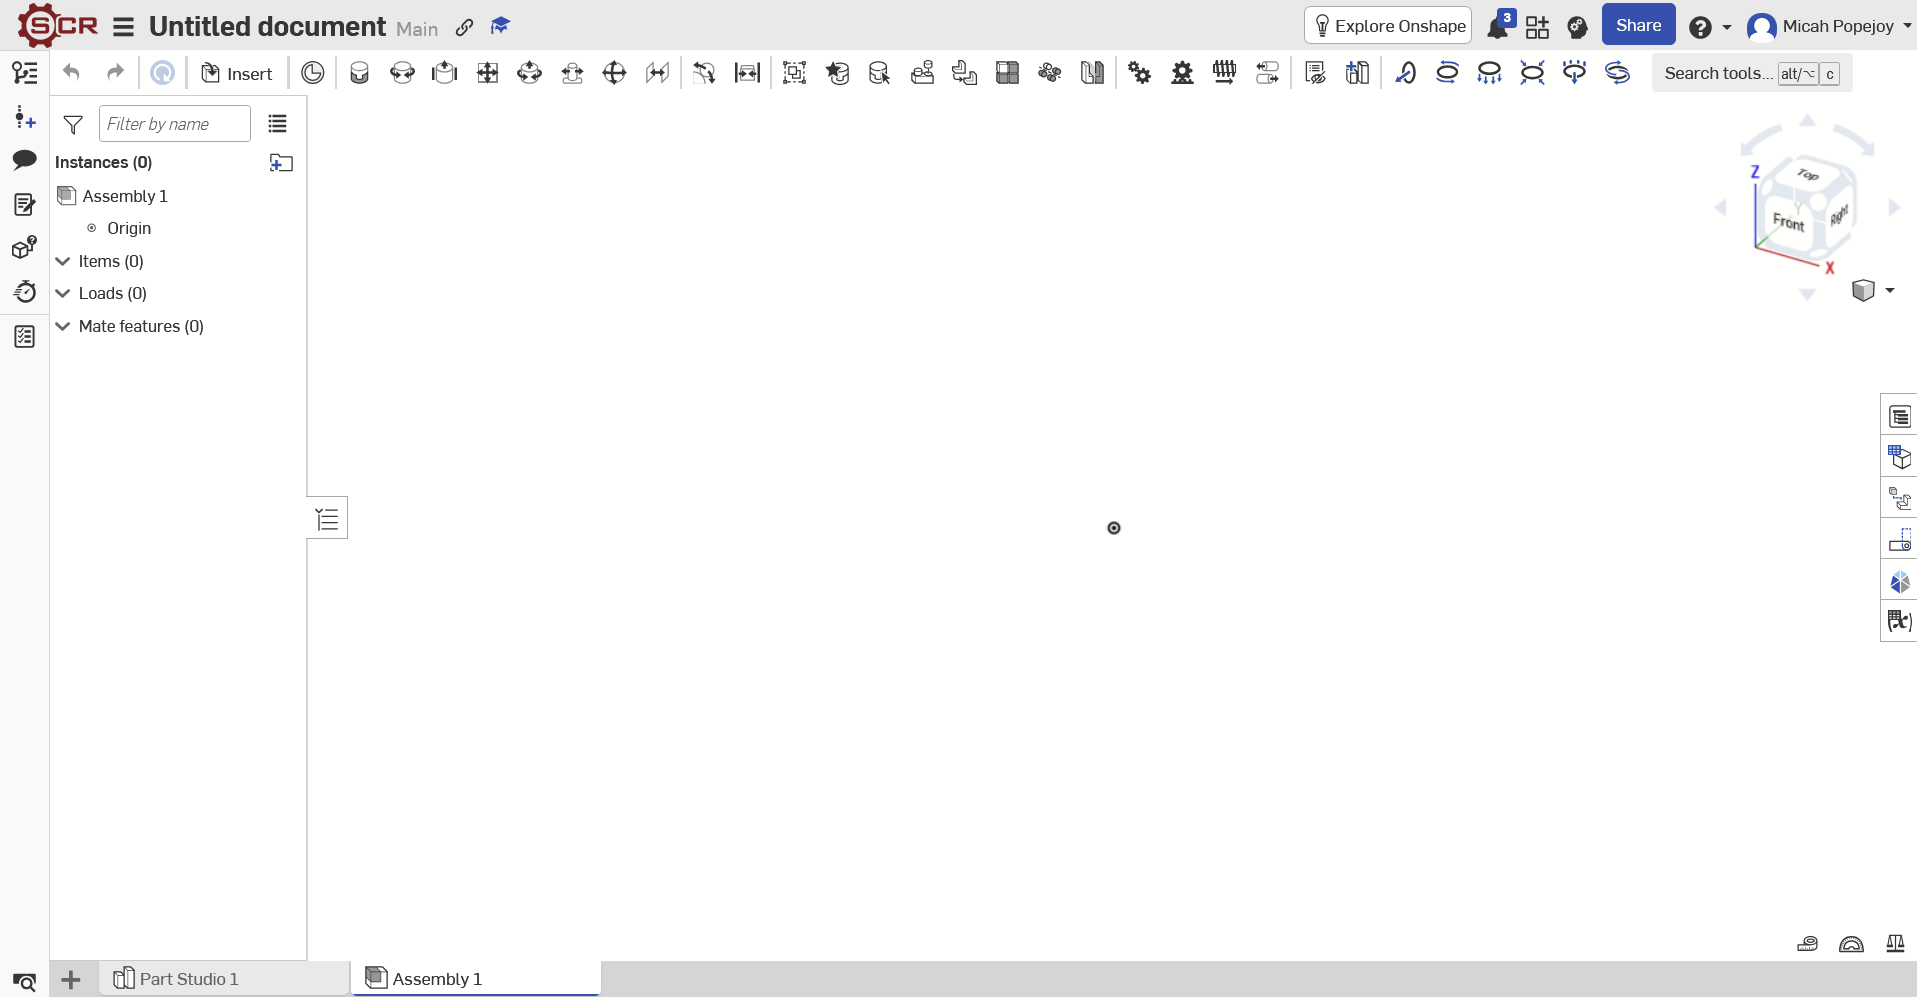Select the Fastened mate tool
The height and width of the screenshot is (997, 1917).
[x=359, y=73]
